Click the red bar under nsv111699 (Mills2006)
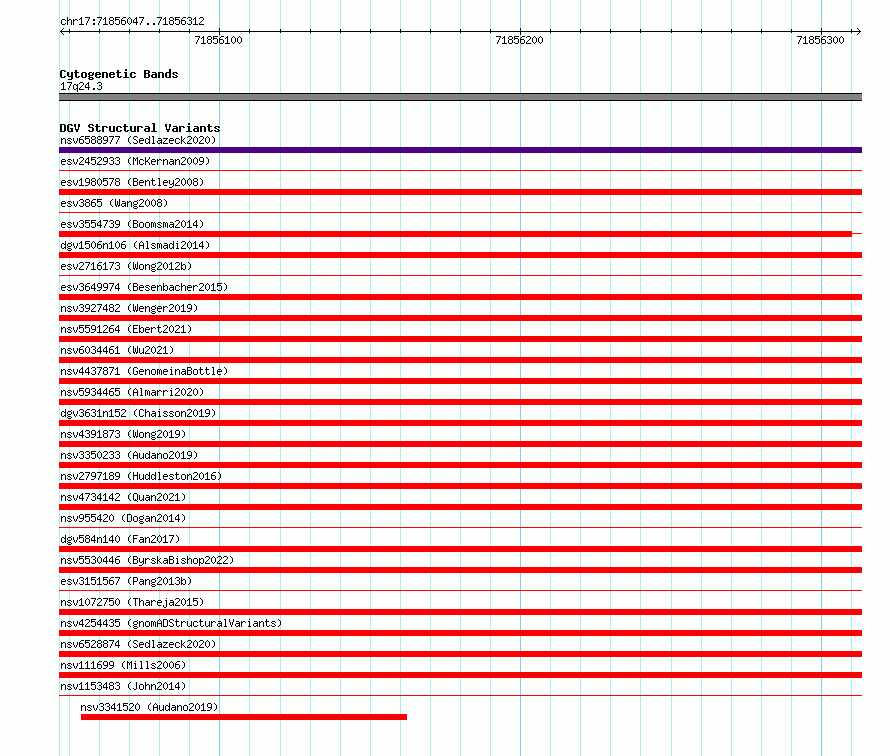890x756 pixels. (460, 675)
